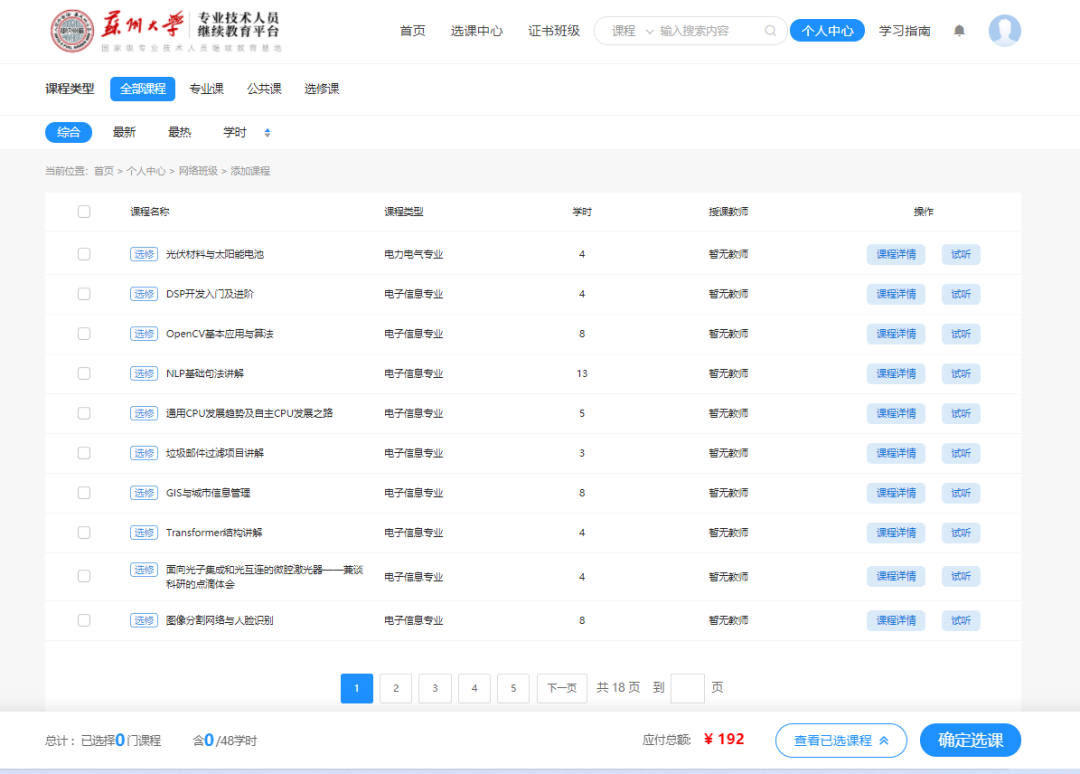Select the checkbox for 光伏材料与太阳能电池
This screenshot has width=1080, height=774.
[x=85, y=253]
